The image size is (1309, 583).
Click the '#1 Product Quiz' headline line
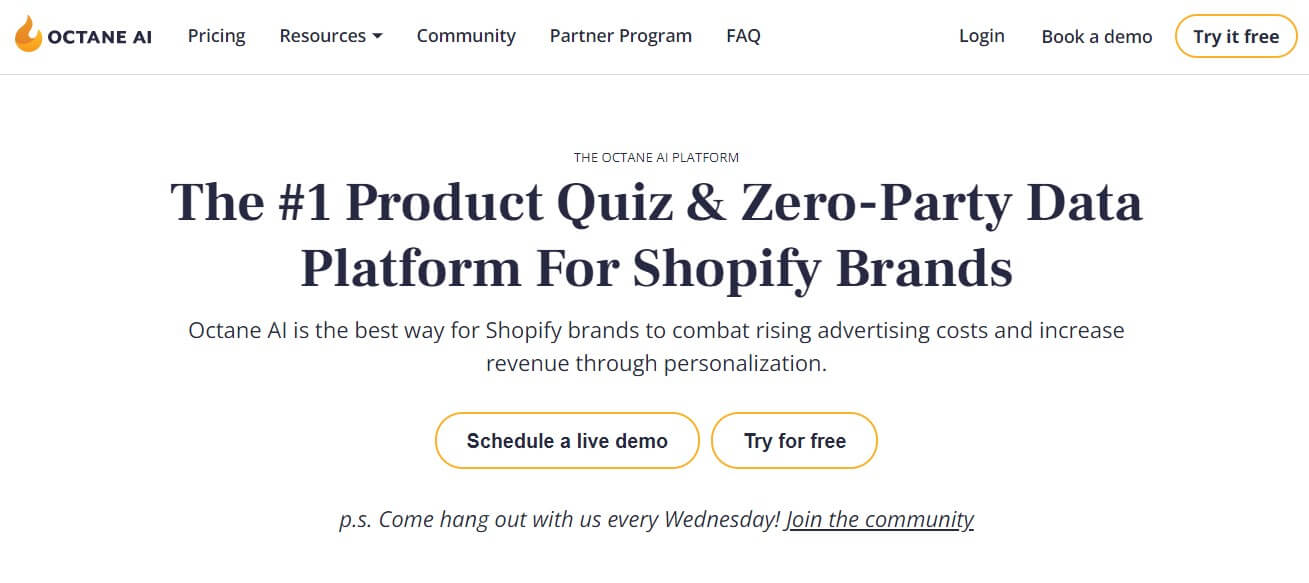(656, 203)
